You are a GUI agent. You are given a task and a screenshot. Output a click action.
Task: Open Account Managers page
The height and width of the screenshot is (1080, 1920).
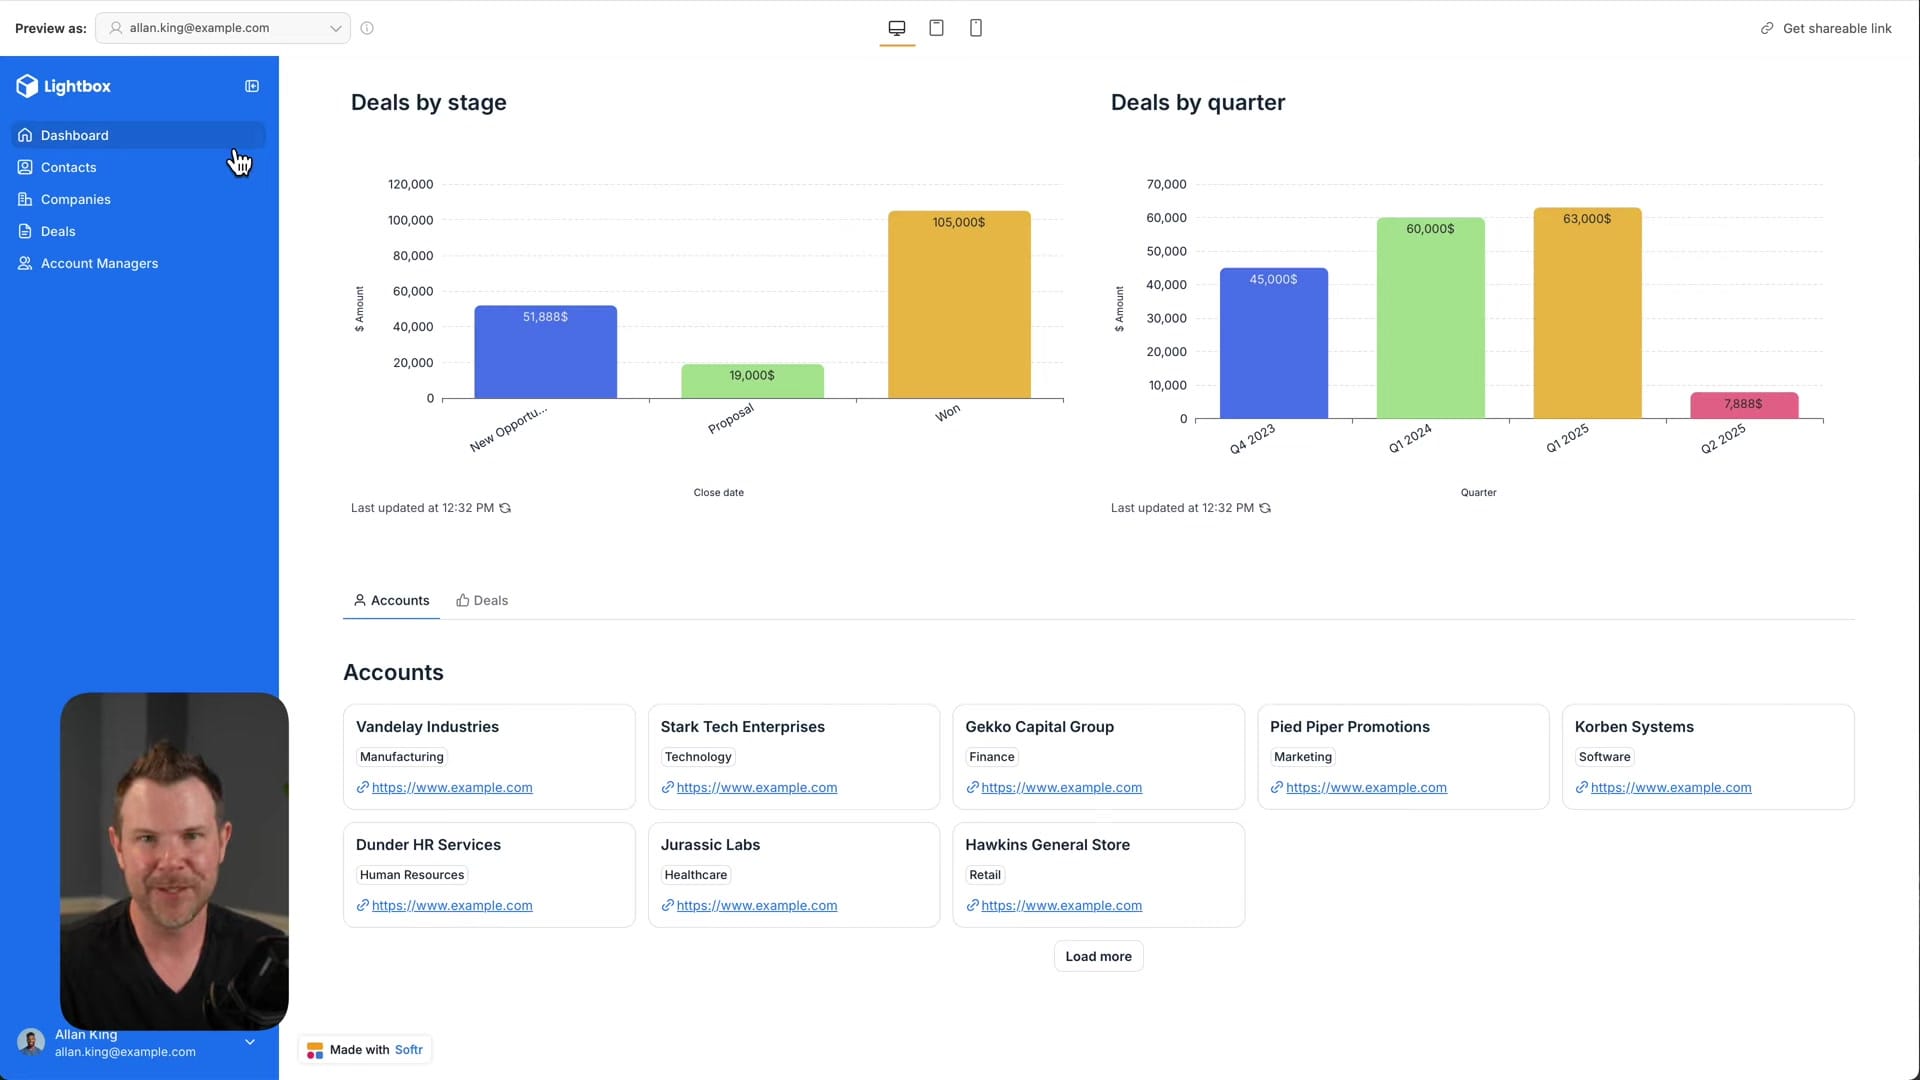click(138, 263)
